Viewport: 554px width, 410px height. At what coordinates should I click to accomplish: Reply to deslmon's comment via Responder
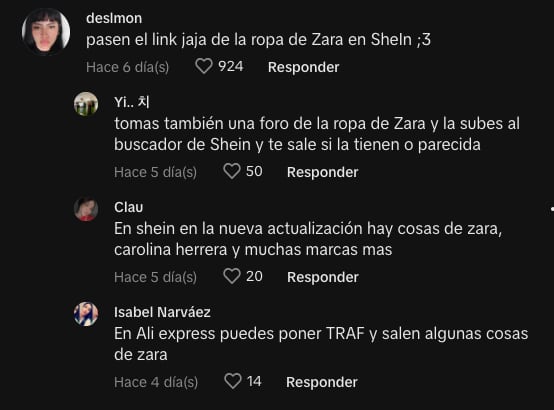[x=303, y=67]
